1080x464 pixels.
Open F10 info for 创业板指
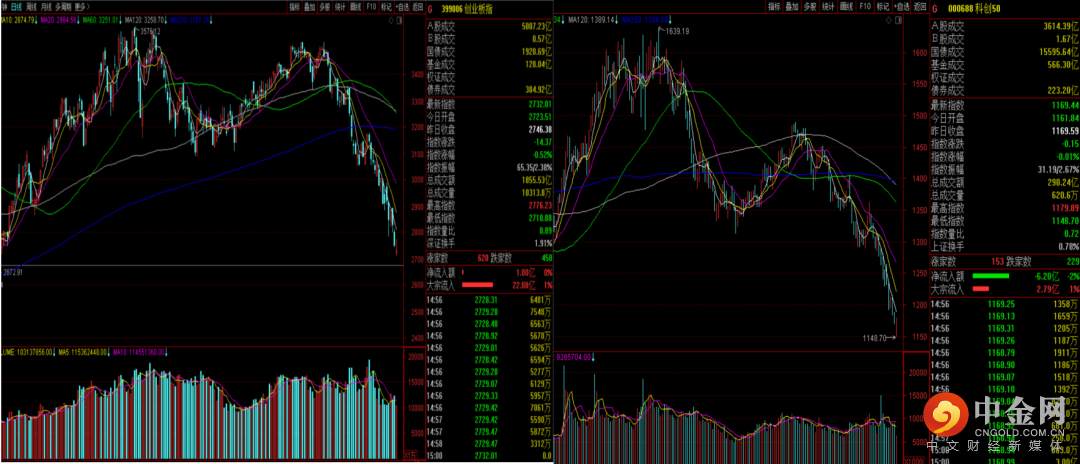pyautogui.click(x=371, y=7)
